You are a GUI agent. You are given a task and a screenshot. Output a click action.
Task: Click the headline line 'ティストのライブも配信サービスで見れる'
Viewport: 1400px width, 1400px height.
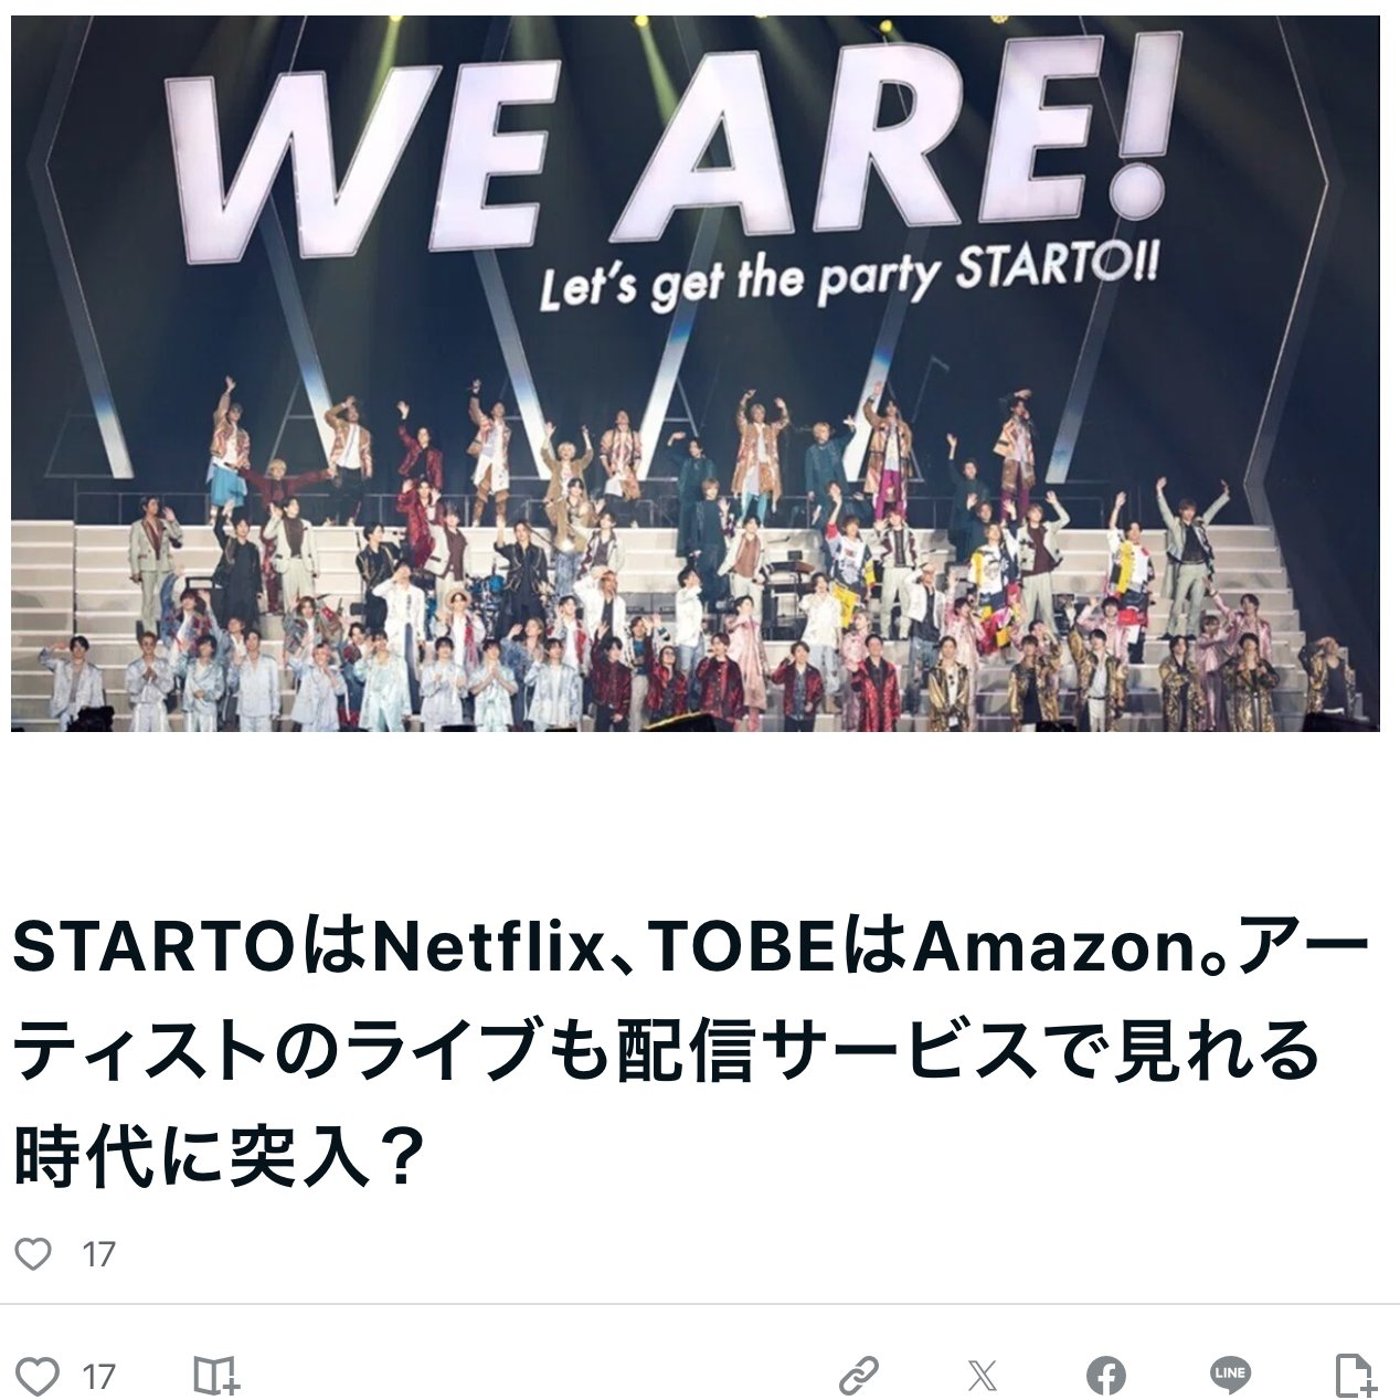pos(664,1052)
